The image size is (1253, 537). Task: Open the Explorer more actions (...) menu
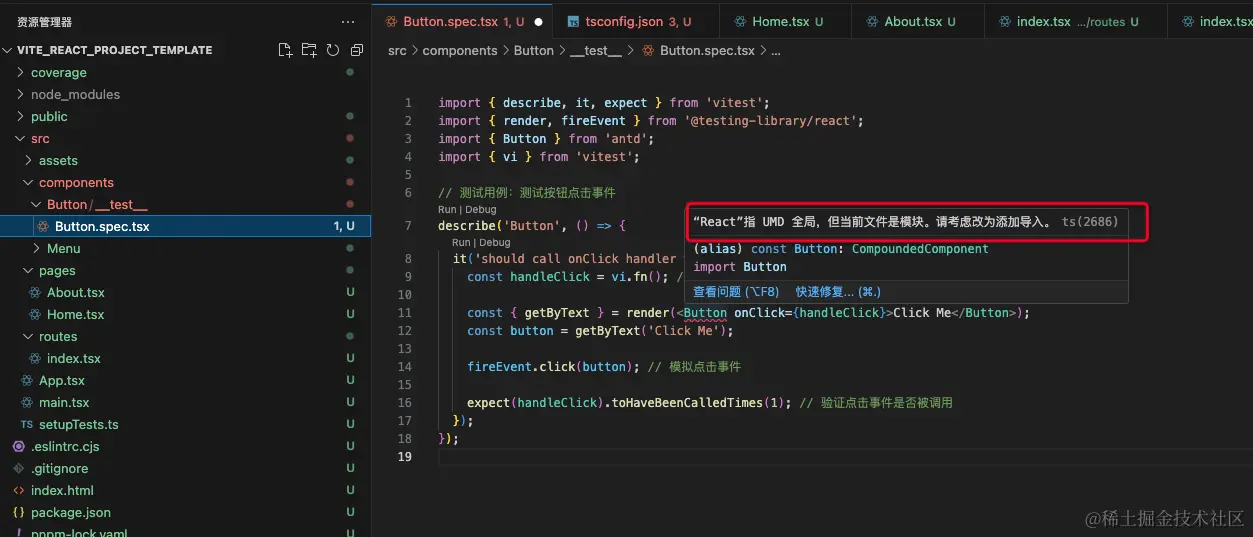tap(347, 21)
